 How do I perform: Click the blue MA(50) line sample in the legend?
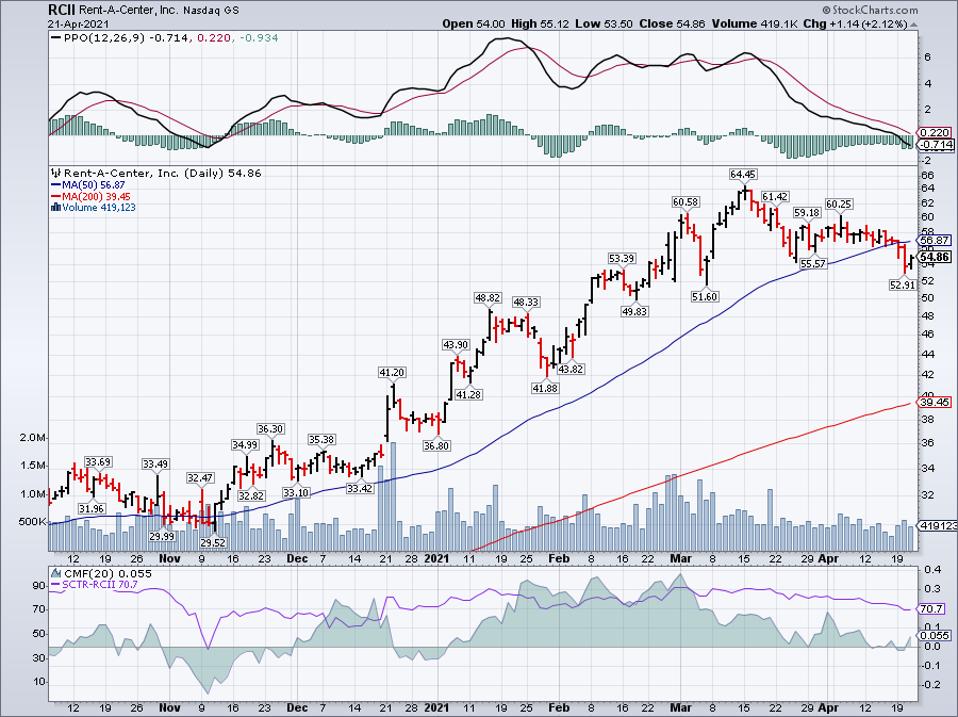[56, 185]
